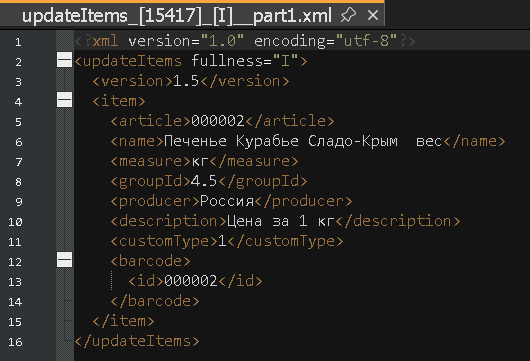Click the producer value Россия
The height and width of the screenshot is (361, 530).
click(227, 201)
